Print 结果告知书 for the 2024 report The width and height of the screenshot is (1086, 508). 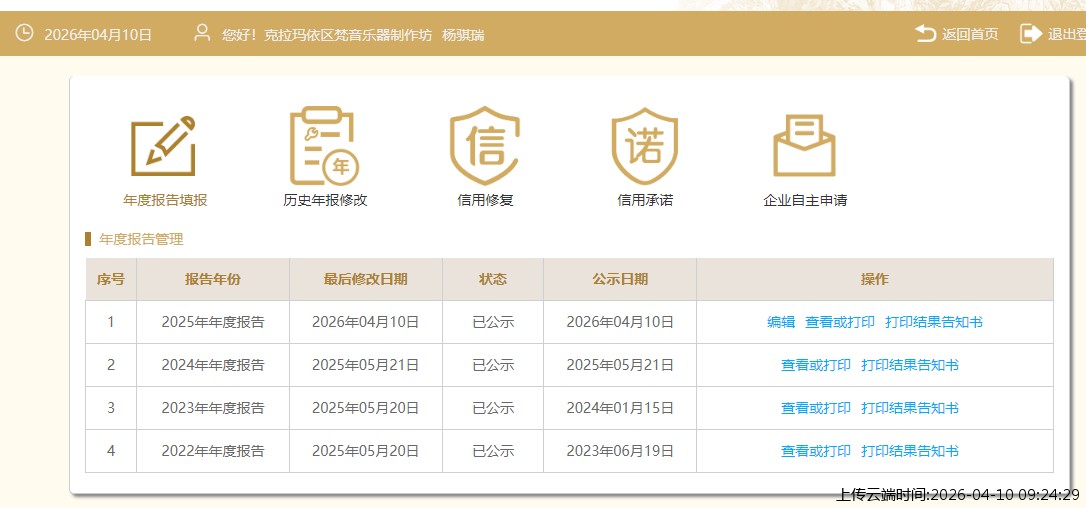pos(910,365)
